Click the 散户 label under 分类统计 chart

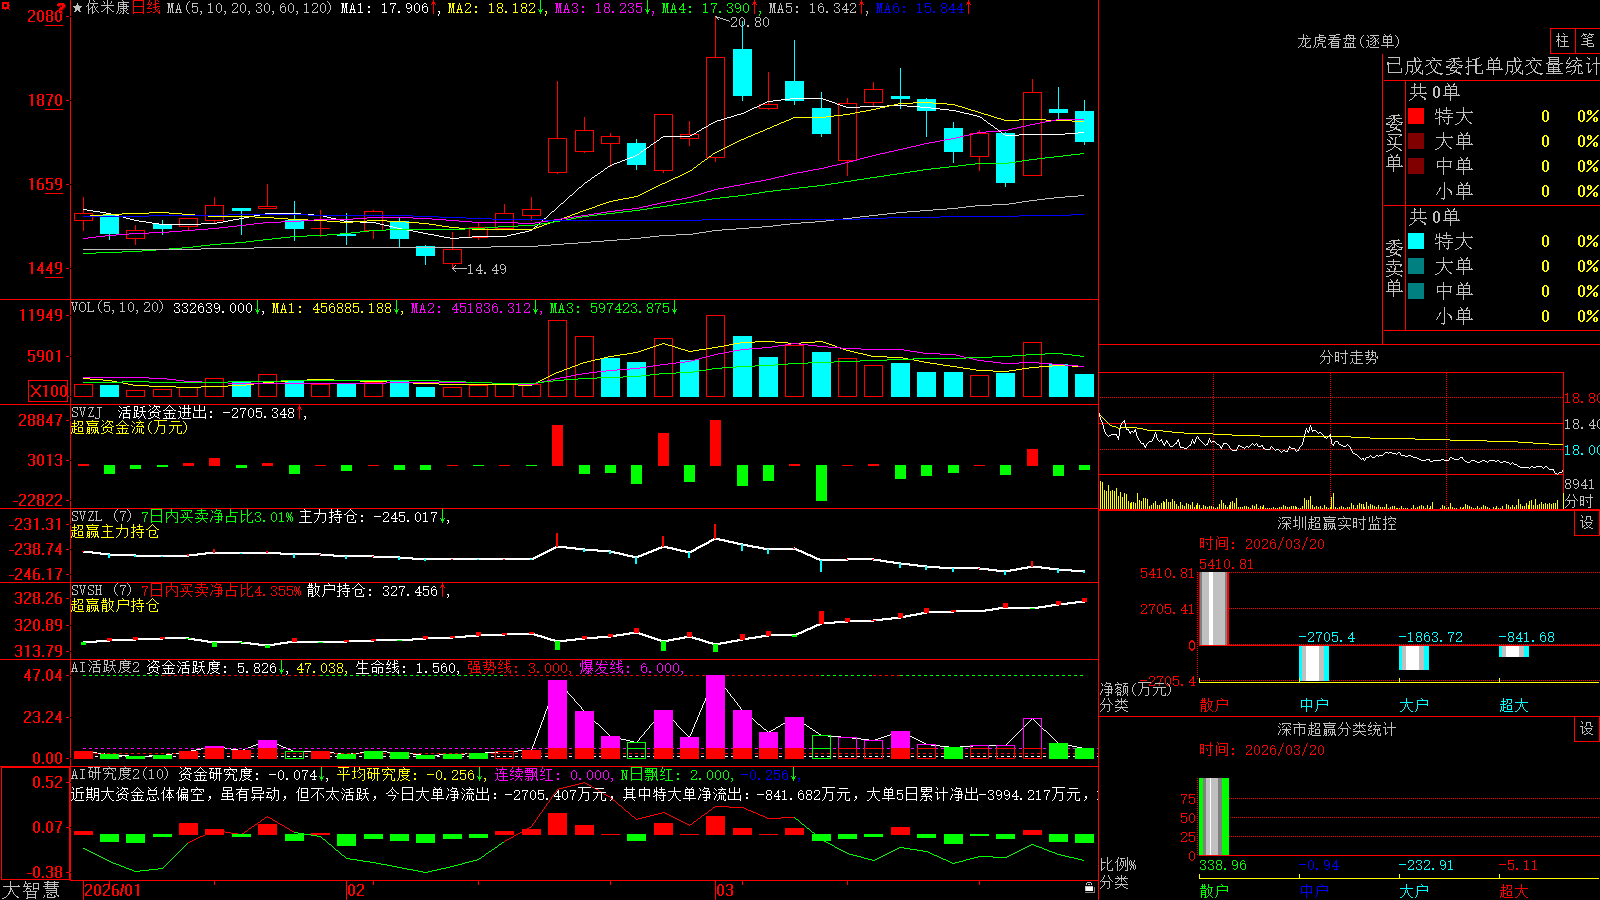[x=1214, y=890]
